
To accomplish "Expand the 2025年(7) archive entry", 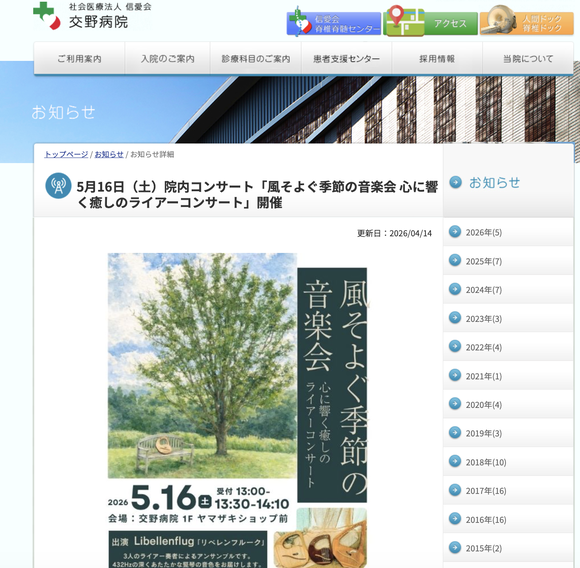I will (x=508, y=261).
